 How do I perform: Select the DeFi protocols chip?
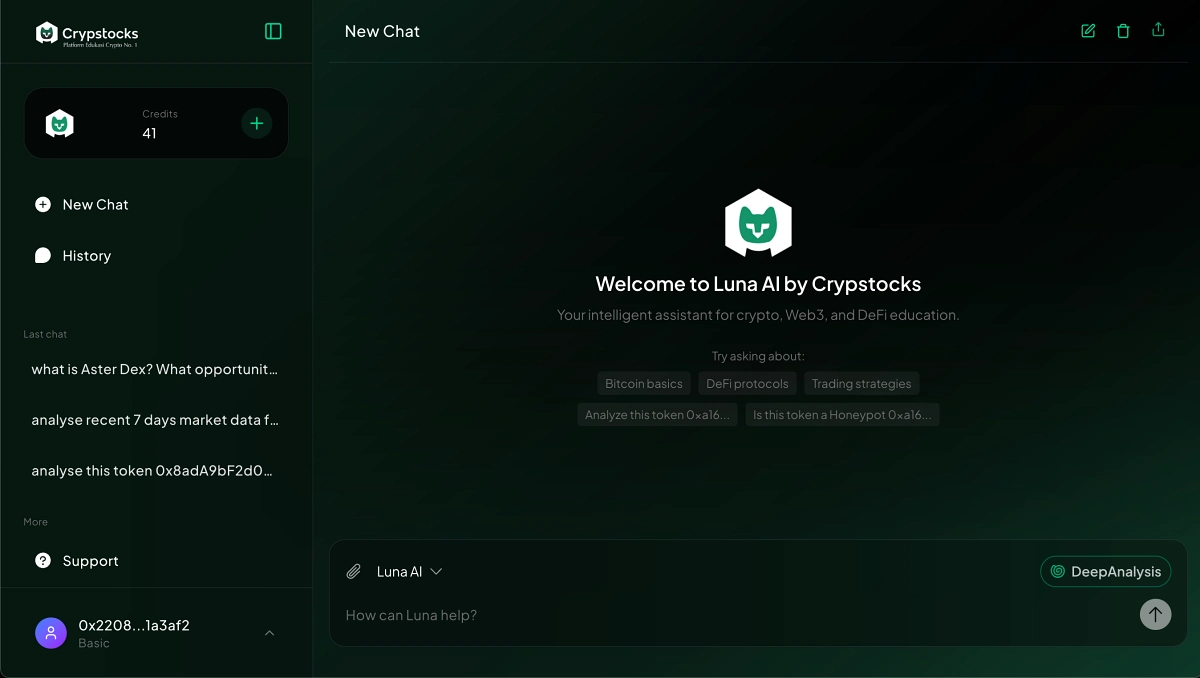[747, 383]
